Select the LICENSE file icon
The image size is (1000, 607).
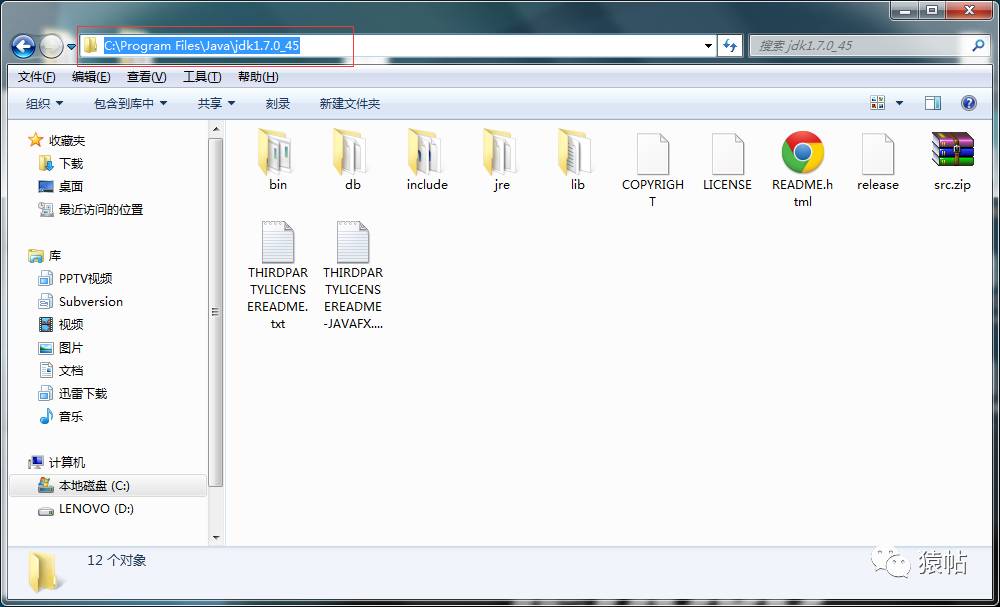(x=727, y=153)
